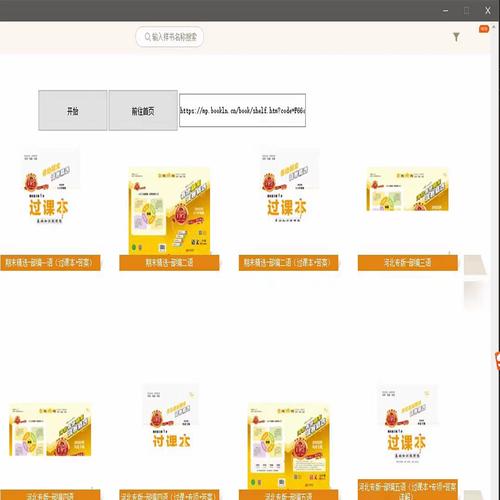
Task: Select the 期末精选-部编二语 label
Action: click(x=169, y=263)
